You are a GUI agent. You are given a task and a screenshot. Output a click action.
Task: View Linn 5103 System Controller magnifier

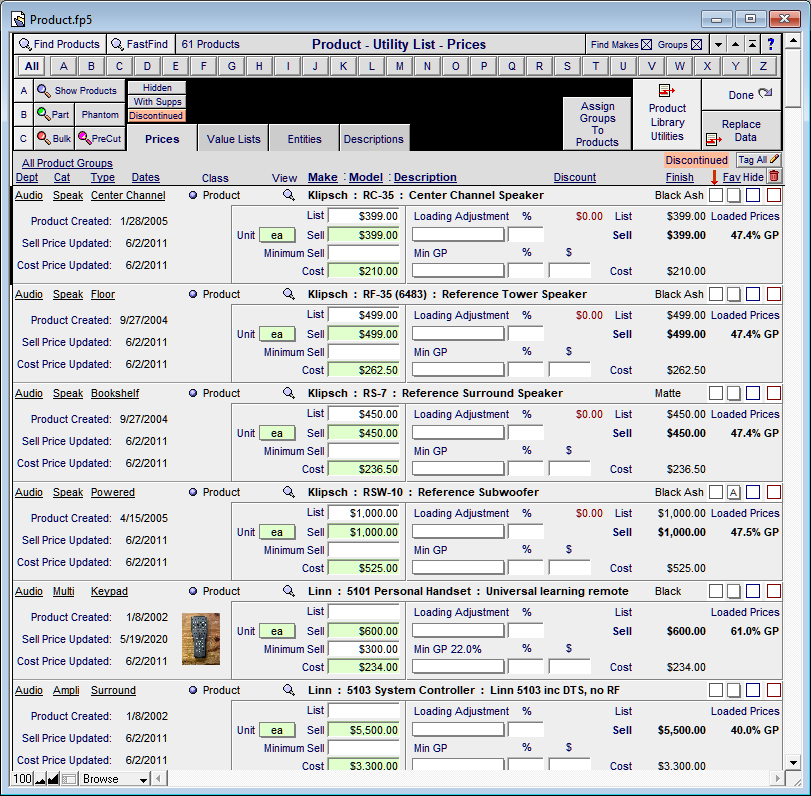click(x=289, y=690)
